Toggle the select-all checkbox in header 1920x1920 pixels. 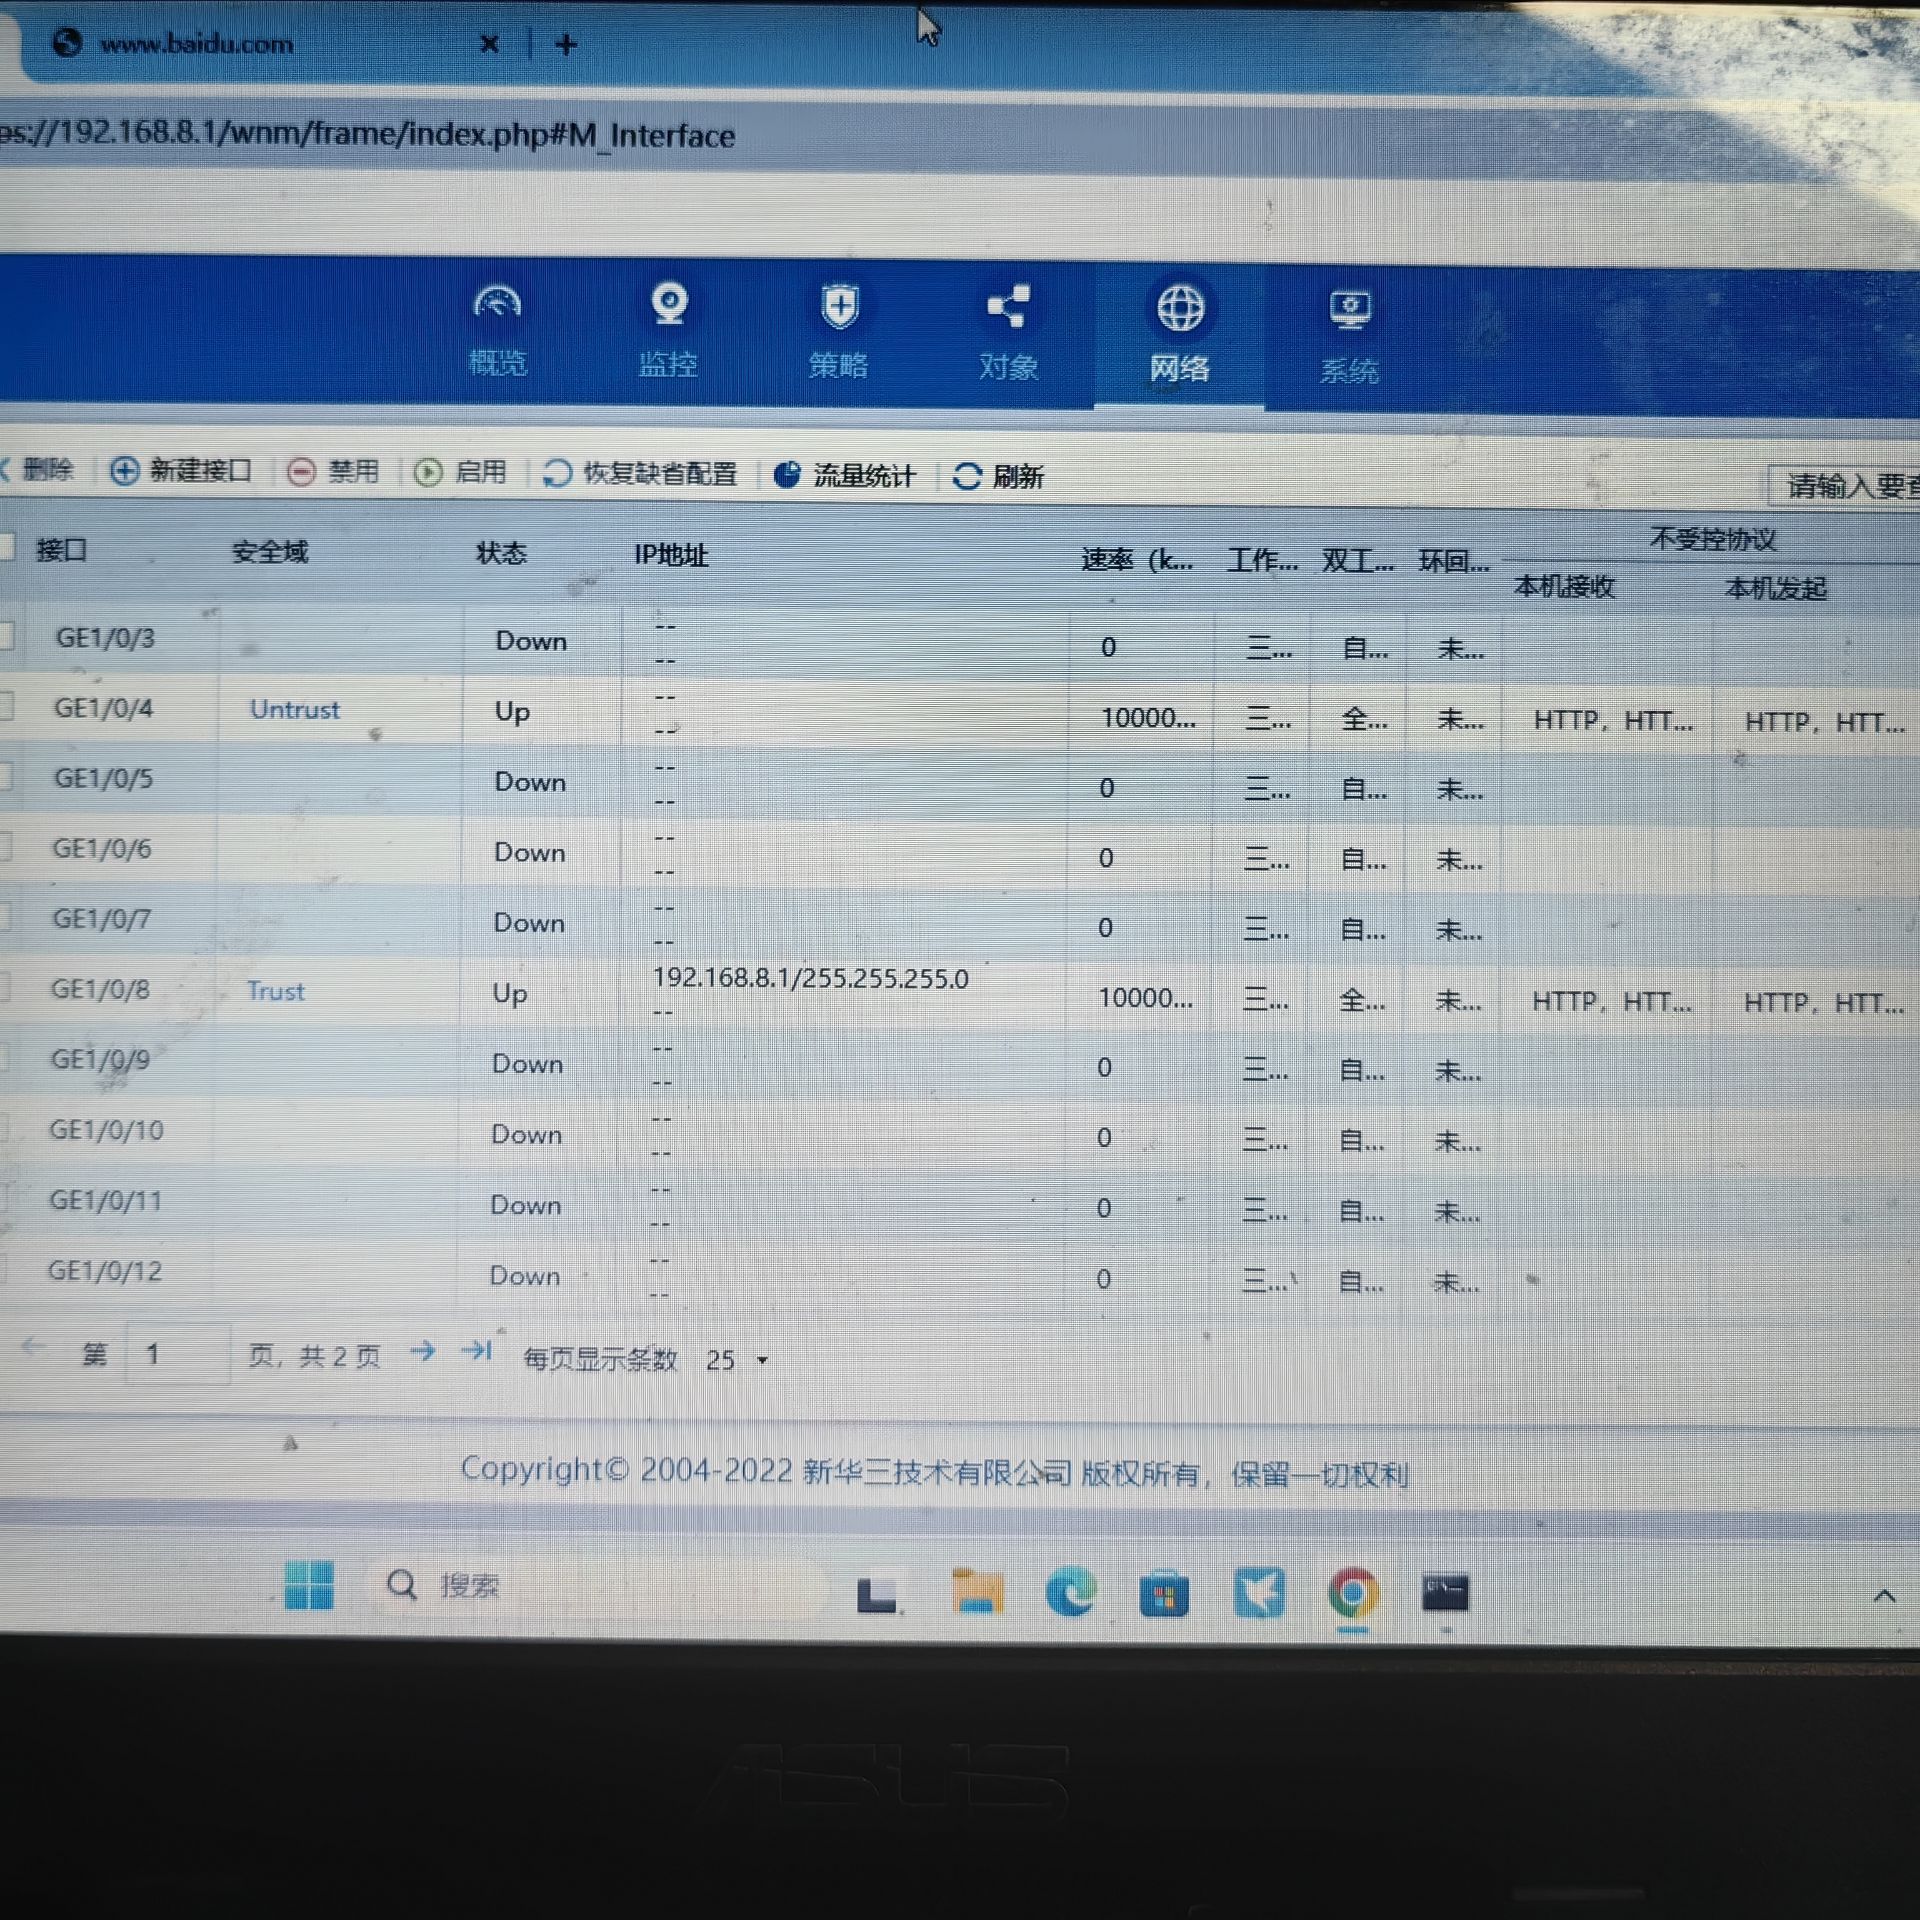(6, 547)
